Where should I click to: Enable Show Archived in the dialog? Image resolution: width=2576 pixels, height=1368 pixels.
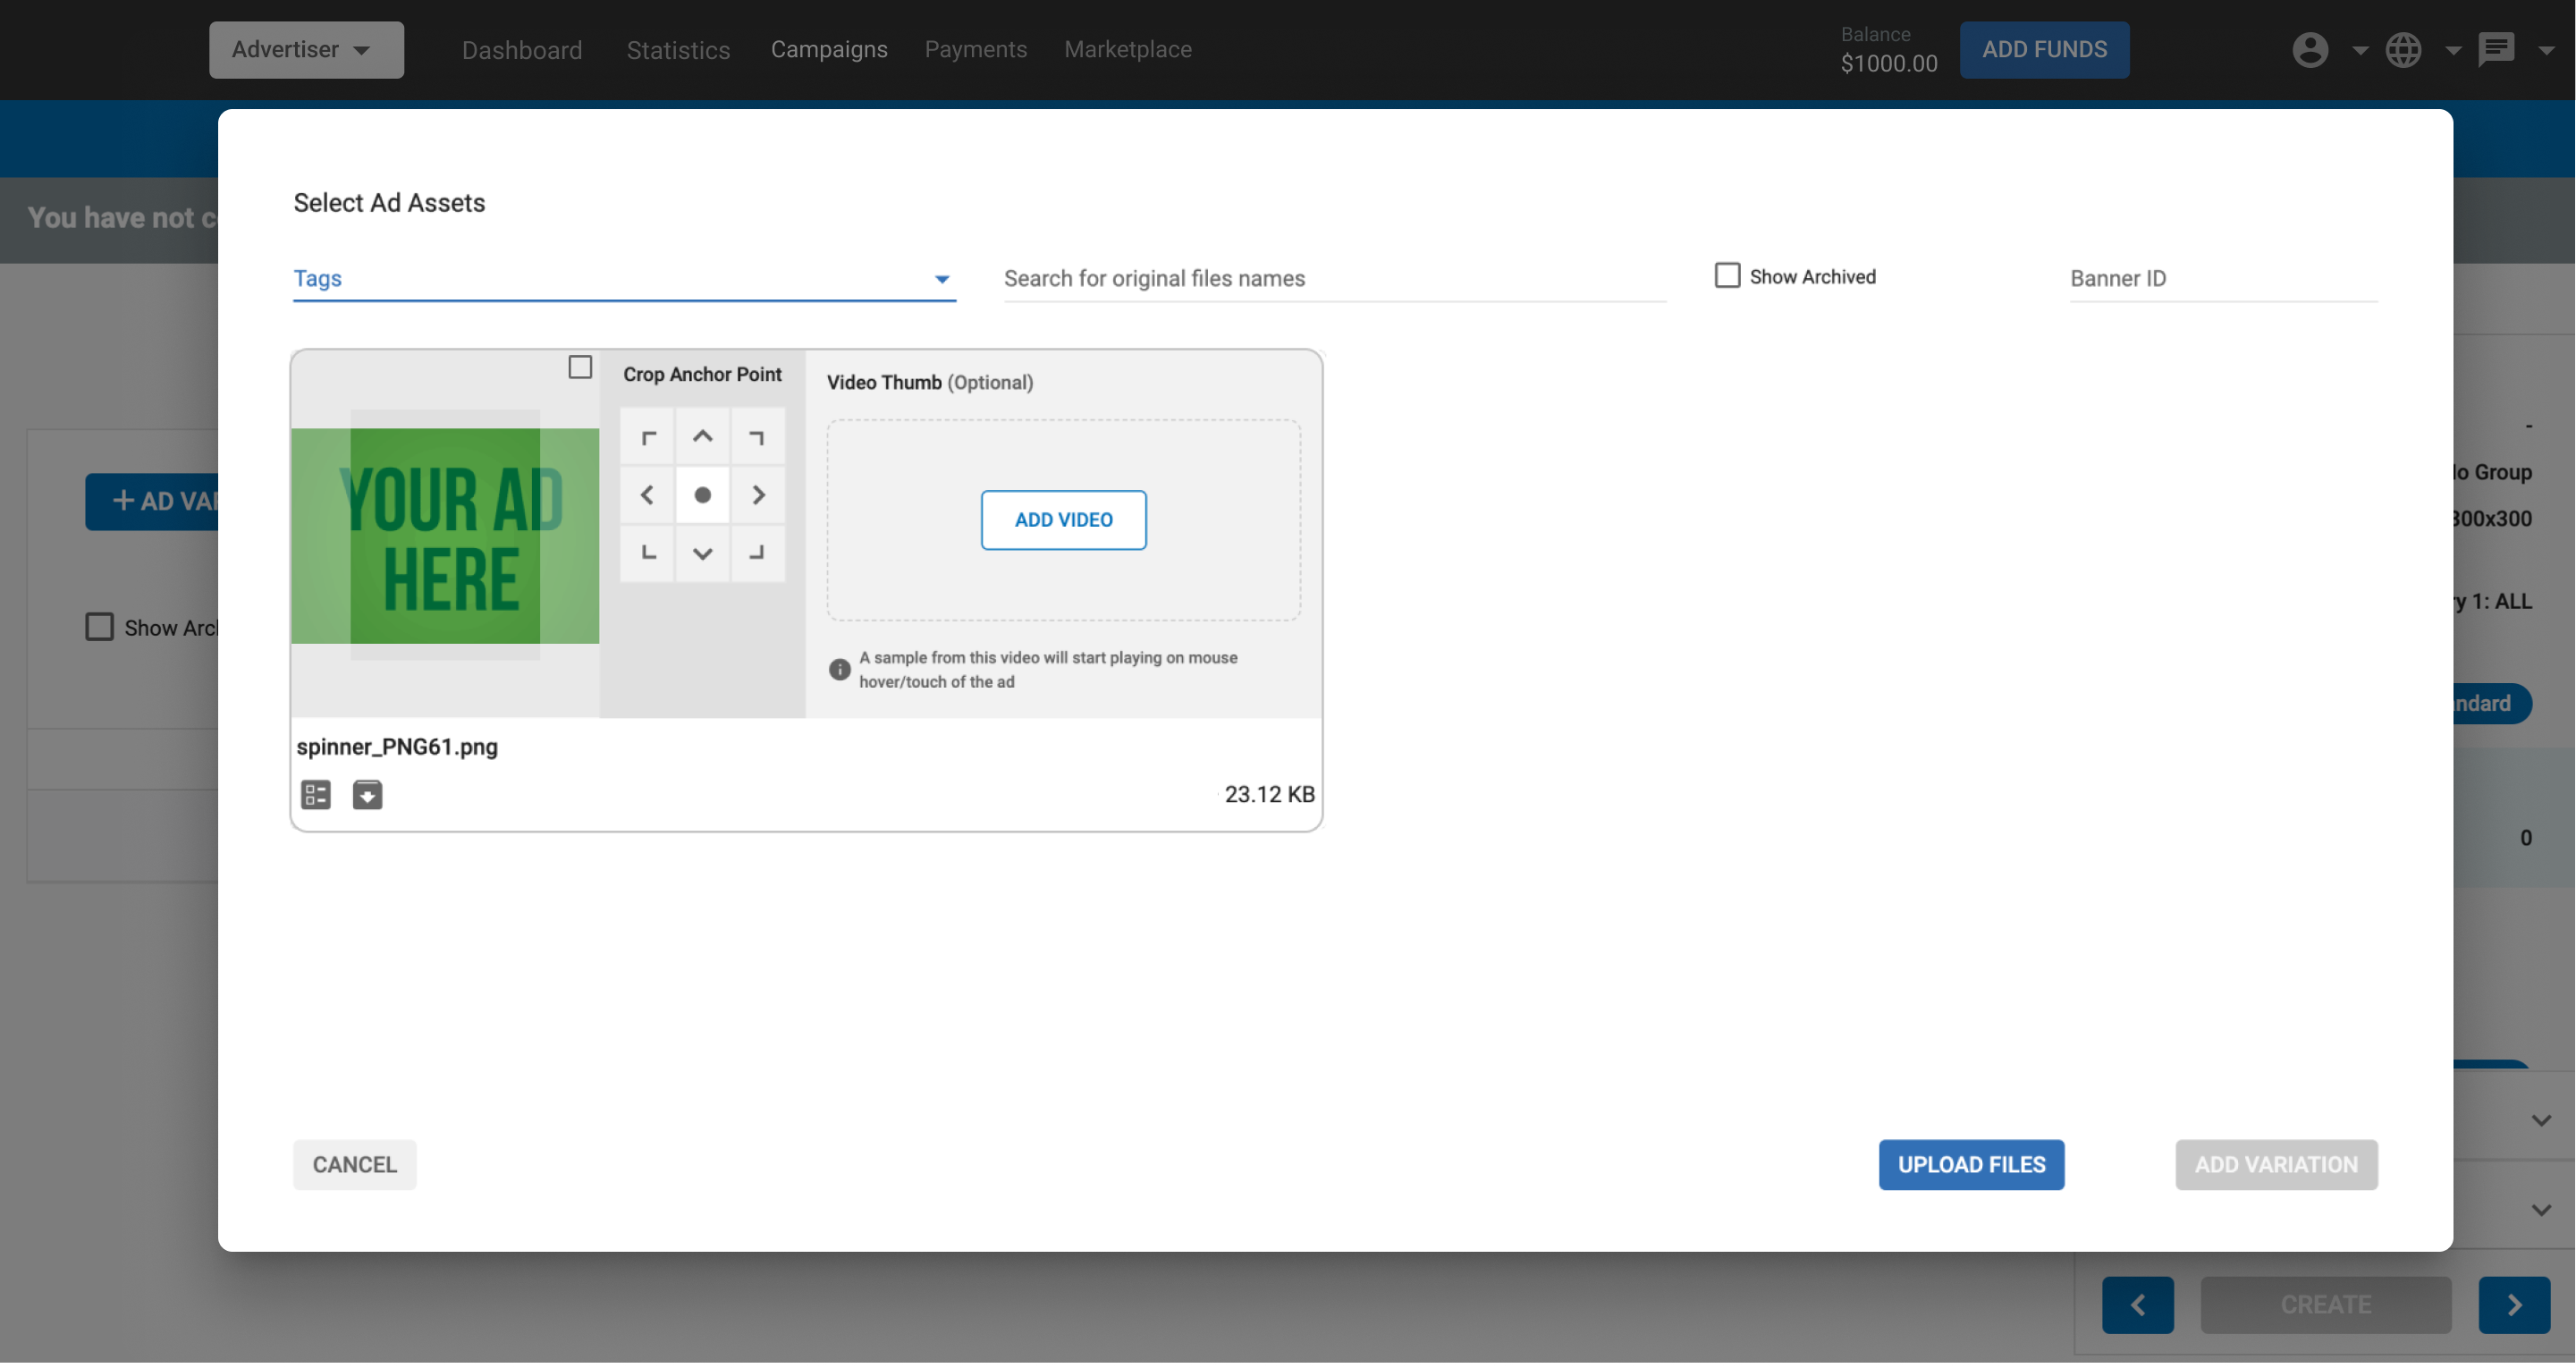[x=1727, y=276]
